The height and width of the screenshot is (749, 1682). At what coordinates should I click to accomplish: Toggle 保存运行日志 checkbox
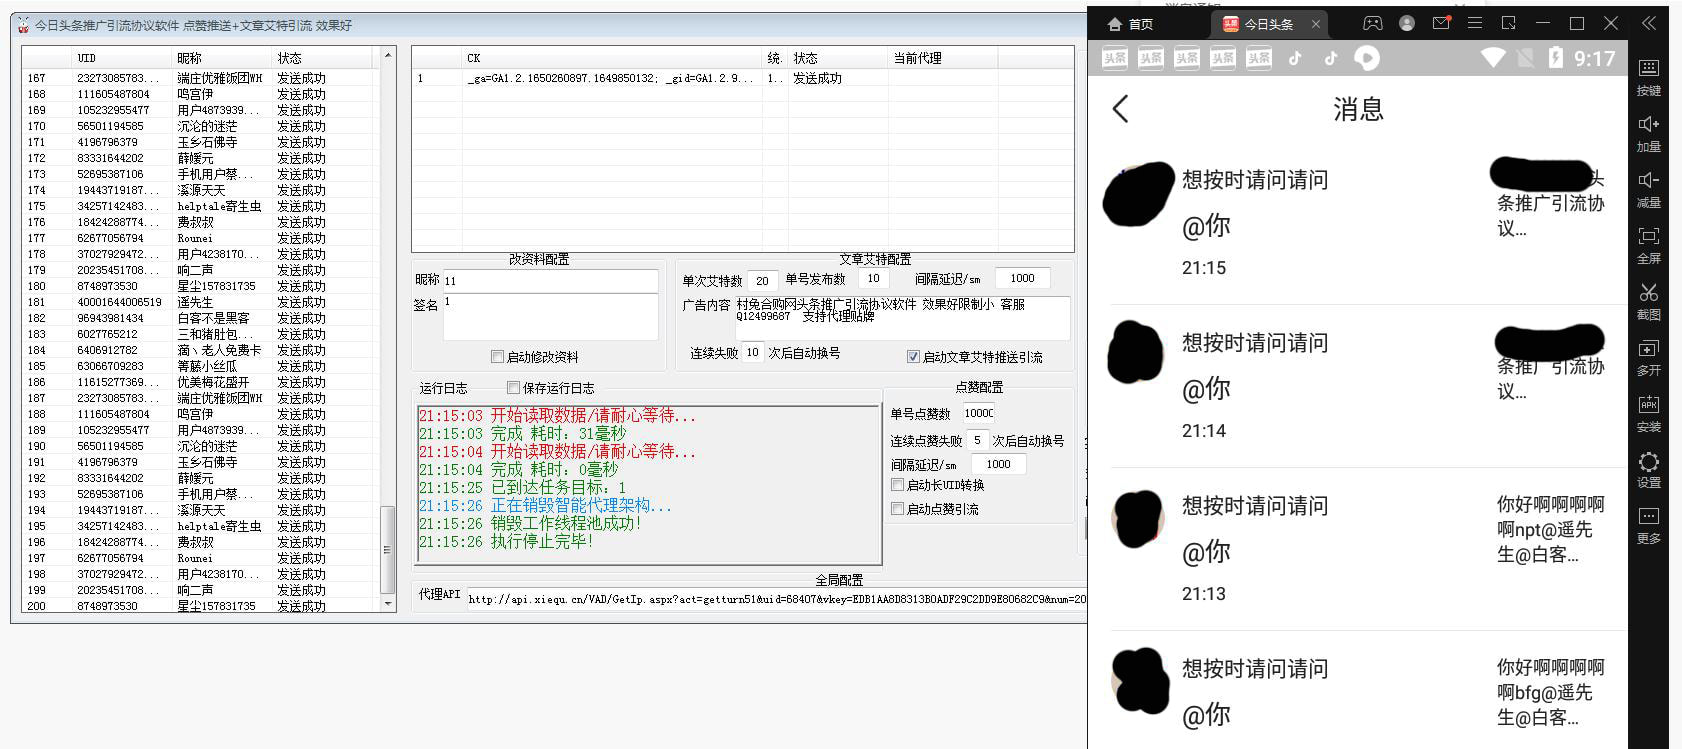point(513,388)
